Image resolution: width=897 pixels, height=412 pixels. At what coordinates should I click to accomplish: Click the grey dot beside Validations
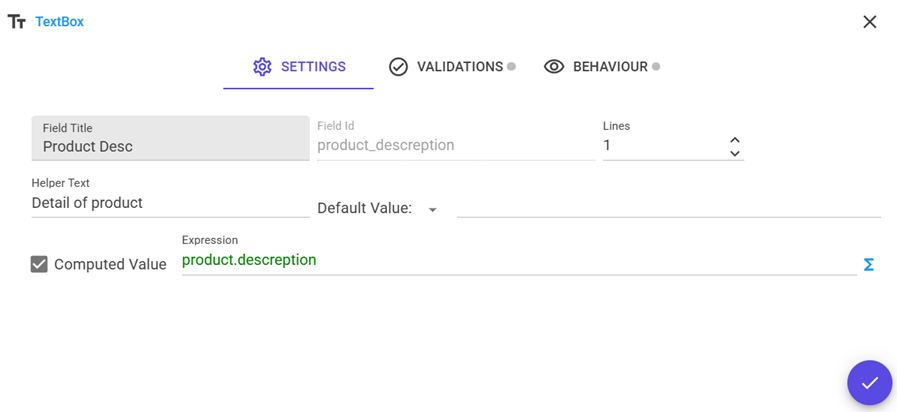[511, 67]
